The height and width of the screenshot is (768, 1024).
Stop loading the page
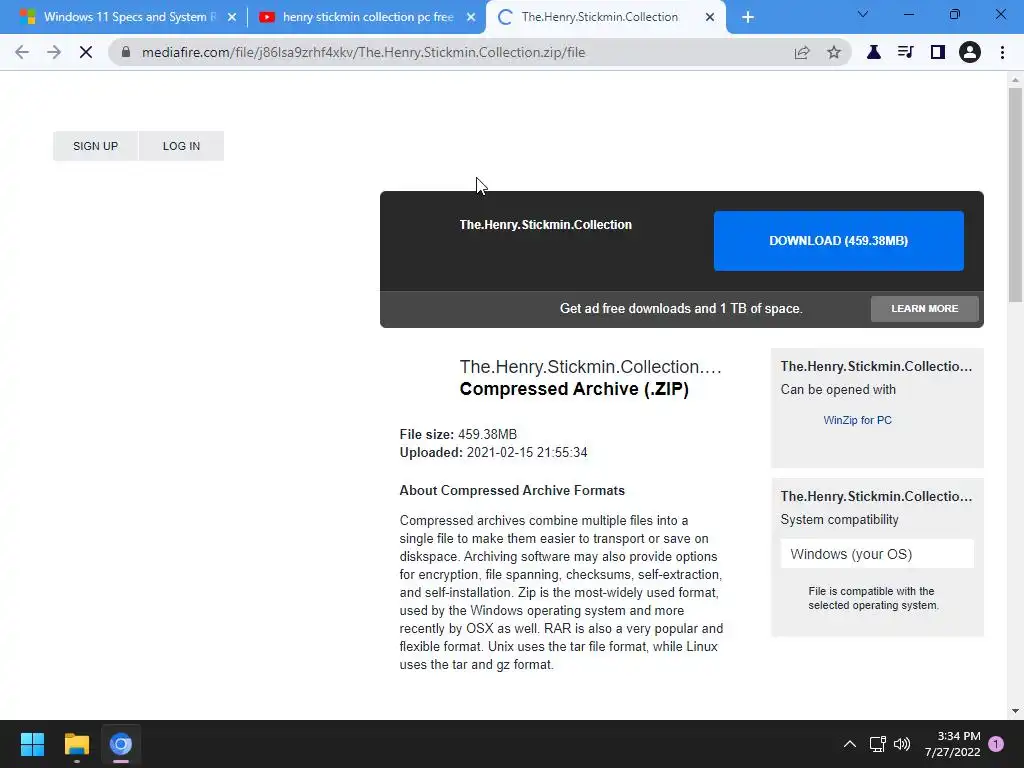coord(86,52)
